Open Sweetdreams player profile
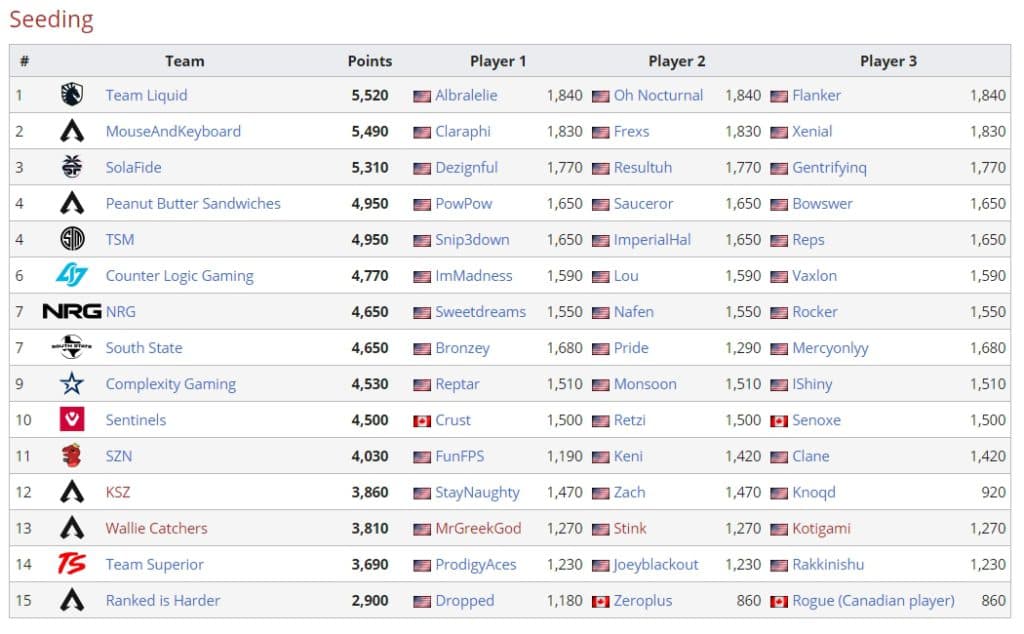1024x634 pixels. point(479,311)
